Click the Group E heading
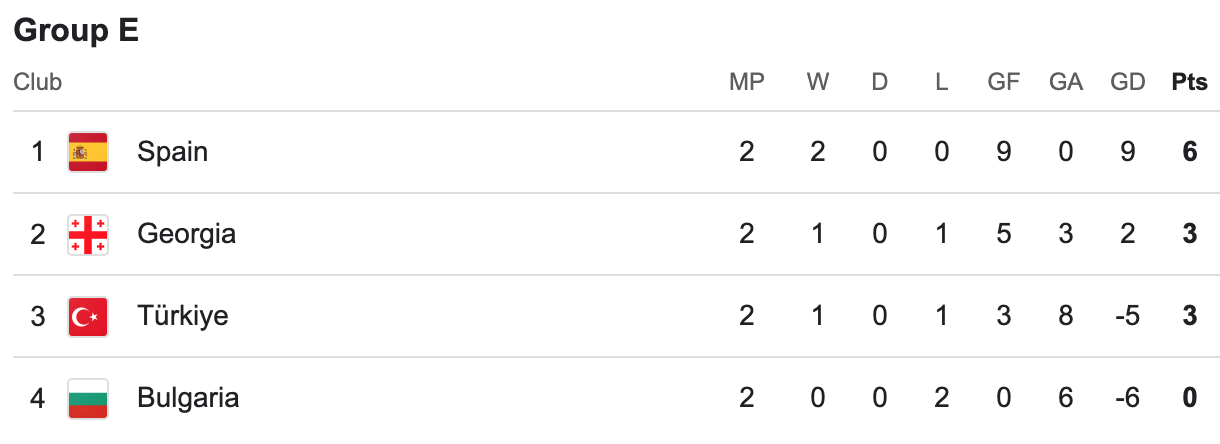1220x444 pixels. [76, 31]
